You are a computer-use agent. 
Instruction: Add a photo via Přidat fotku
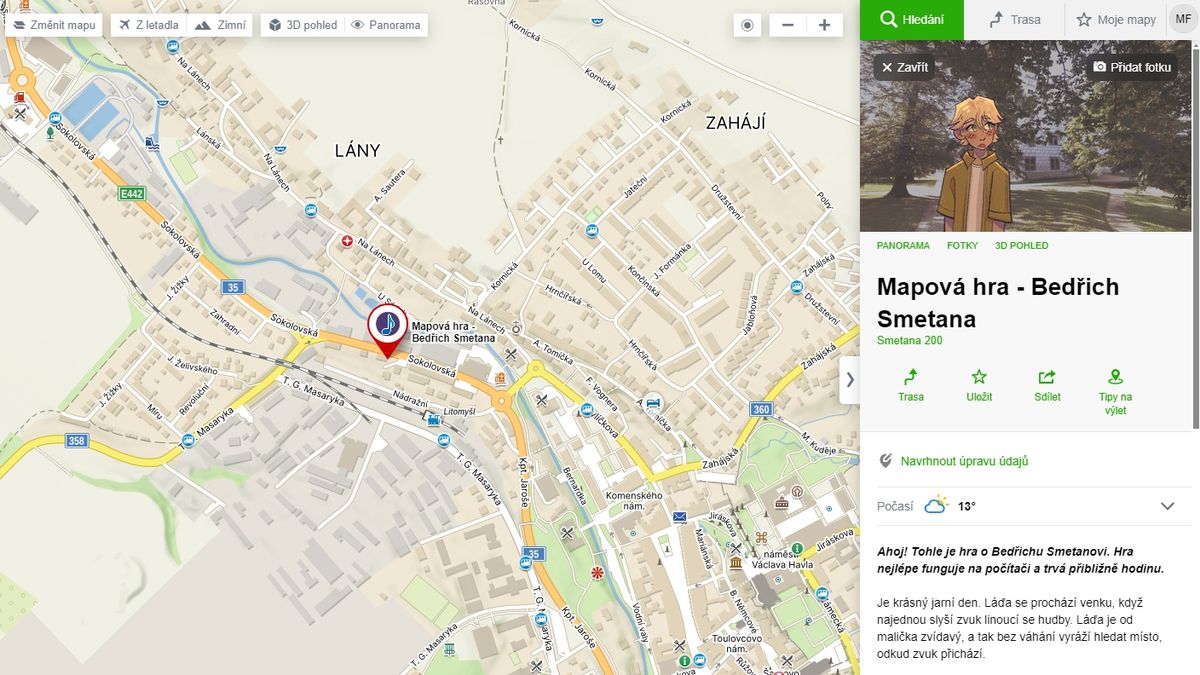click(1132, 67)
